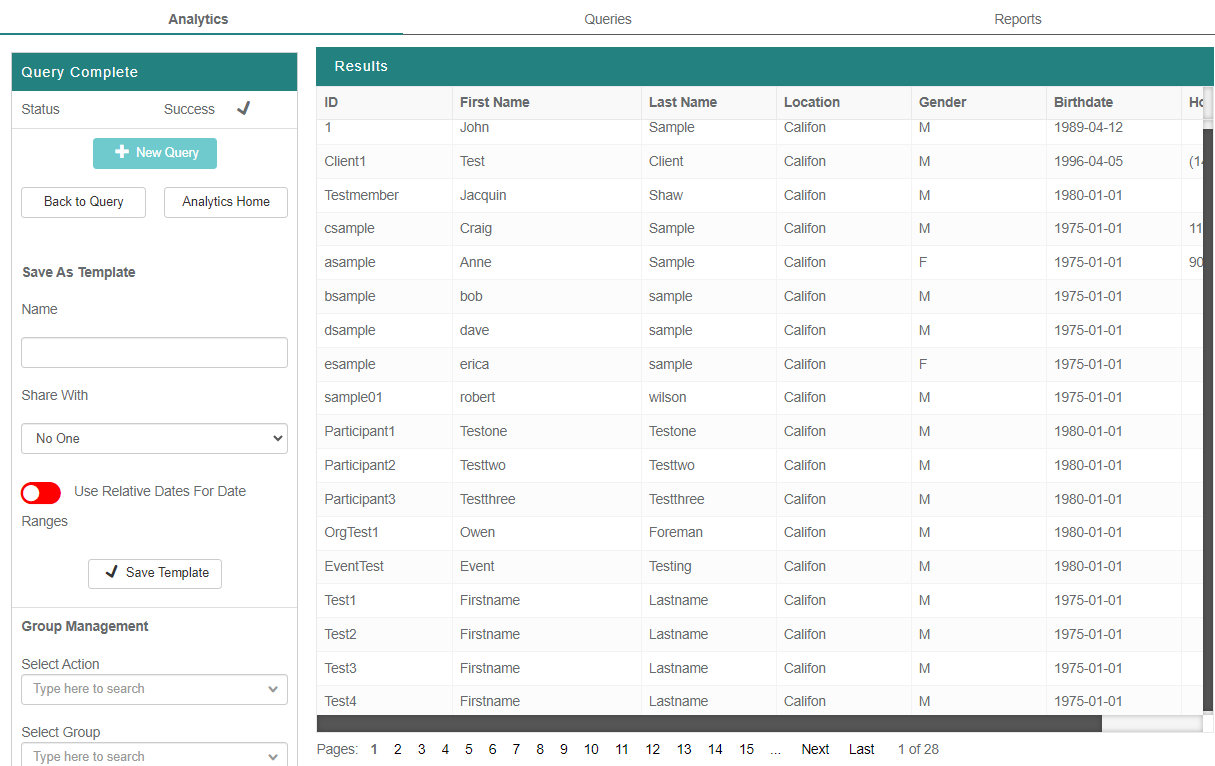Click the template Name input field
The width and height of the screenshot is (1215, 766).
click(154, 352)
